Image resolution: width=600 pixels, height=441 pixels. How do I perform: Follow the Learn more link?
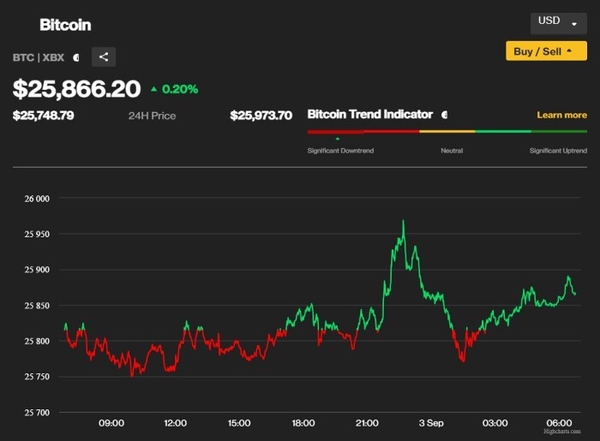[562, 115]
